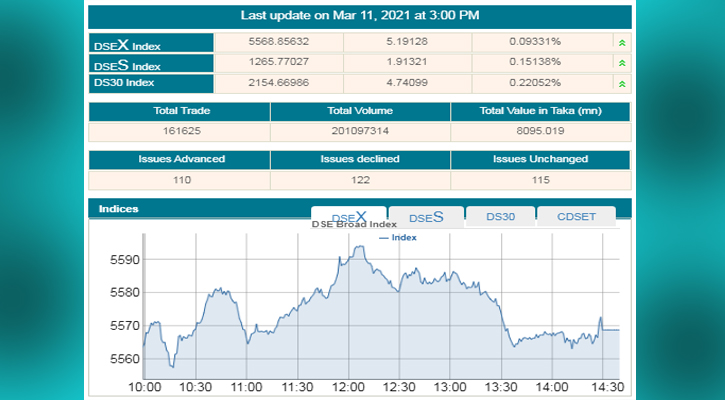Open the DSES chart tab
The height and width of the screenshot is (400, 725).
click(426, 217)
